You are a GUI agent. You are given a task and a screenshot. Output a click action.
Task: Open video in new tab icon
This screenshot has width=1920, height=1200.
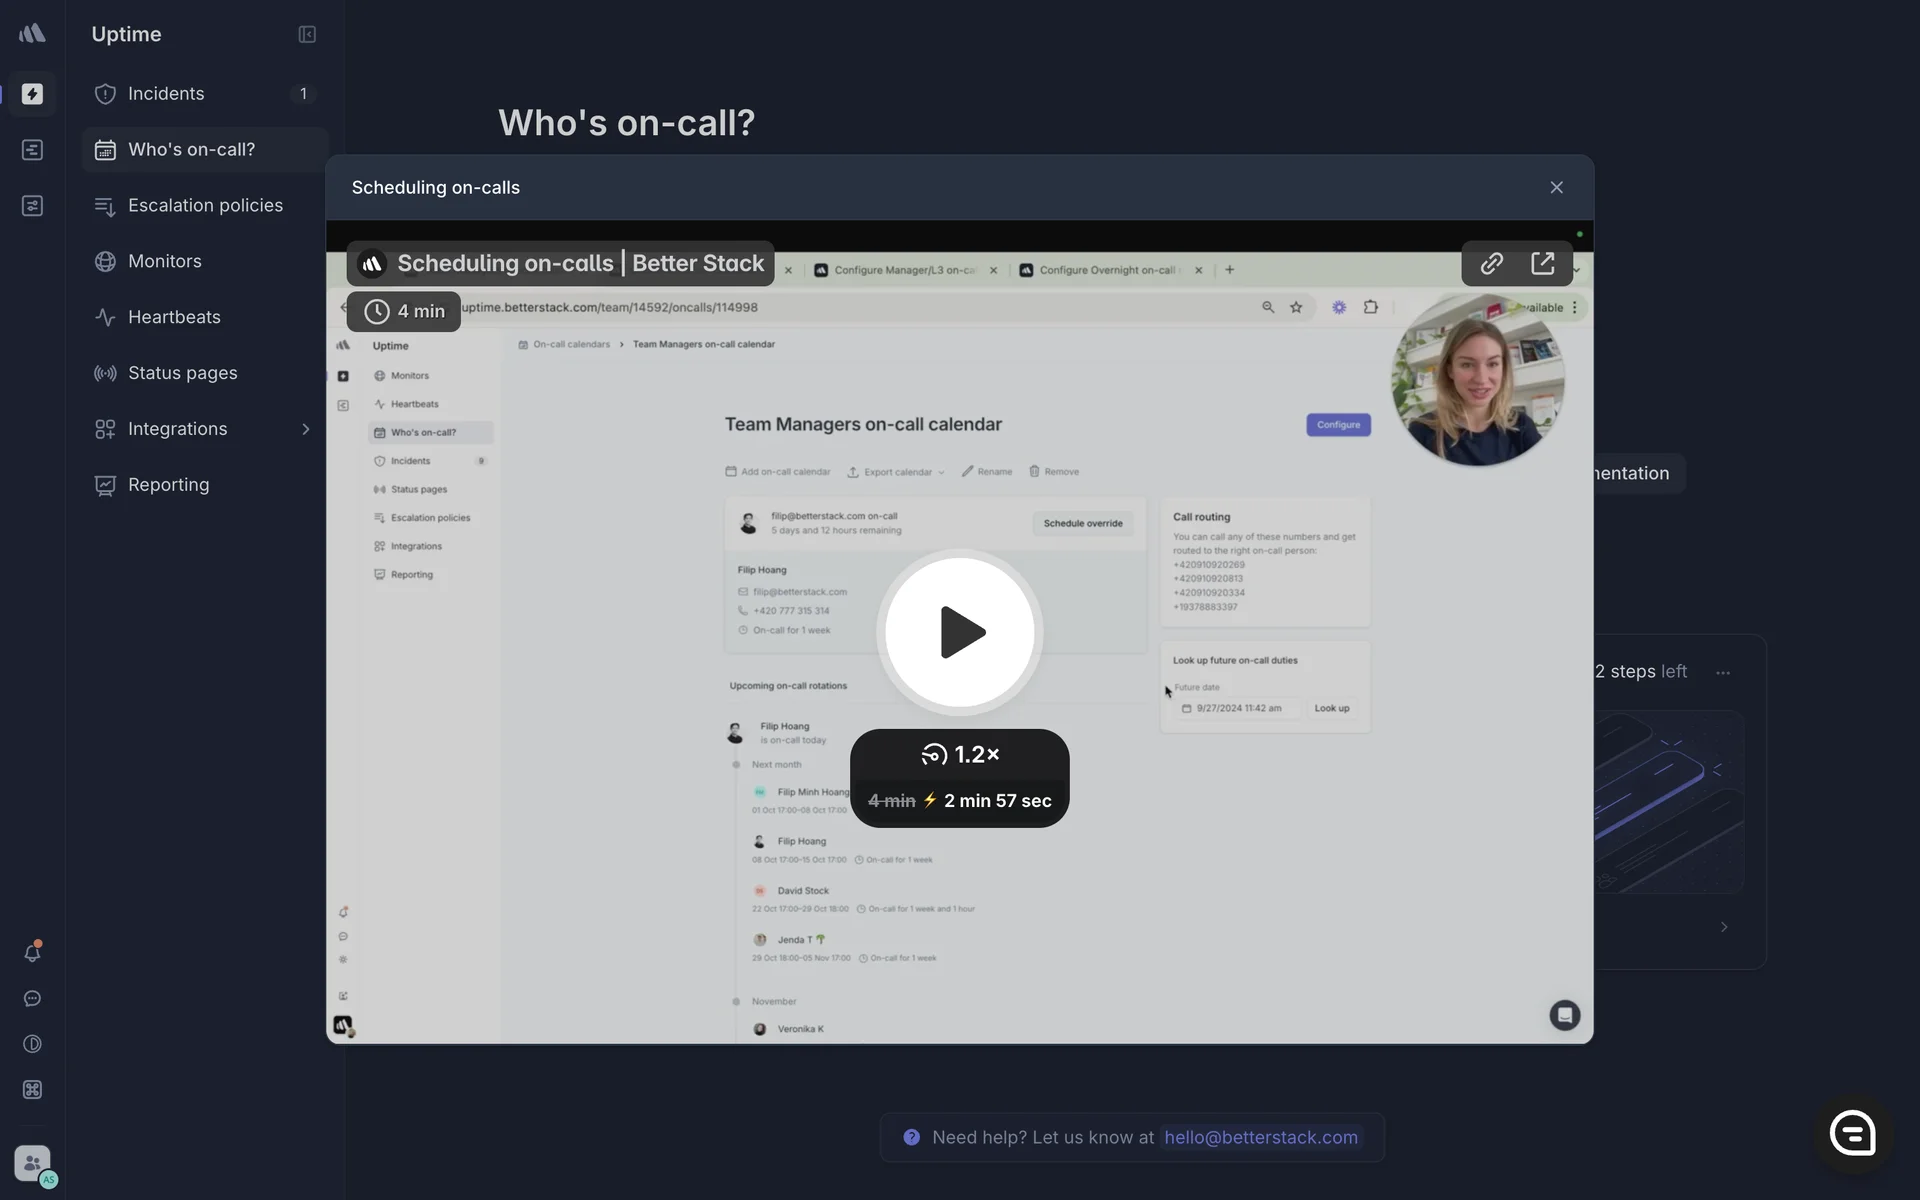point(1542,263)
